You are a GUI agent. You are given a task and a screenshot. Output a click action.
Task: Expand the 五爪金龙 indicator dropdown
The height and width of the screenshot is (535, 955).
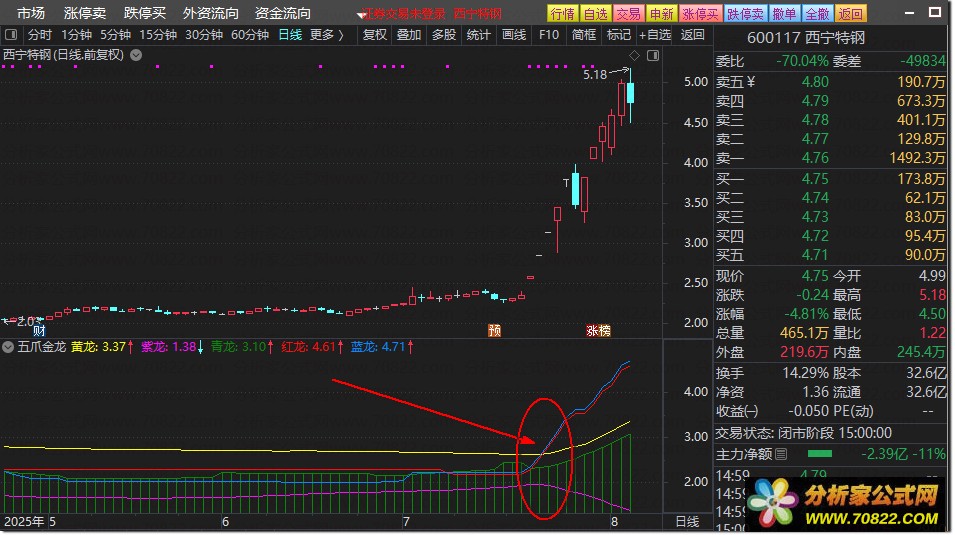pyautogui.click(x=8, y=347)
